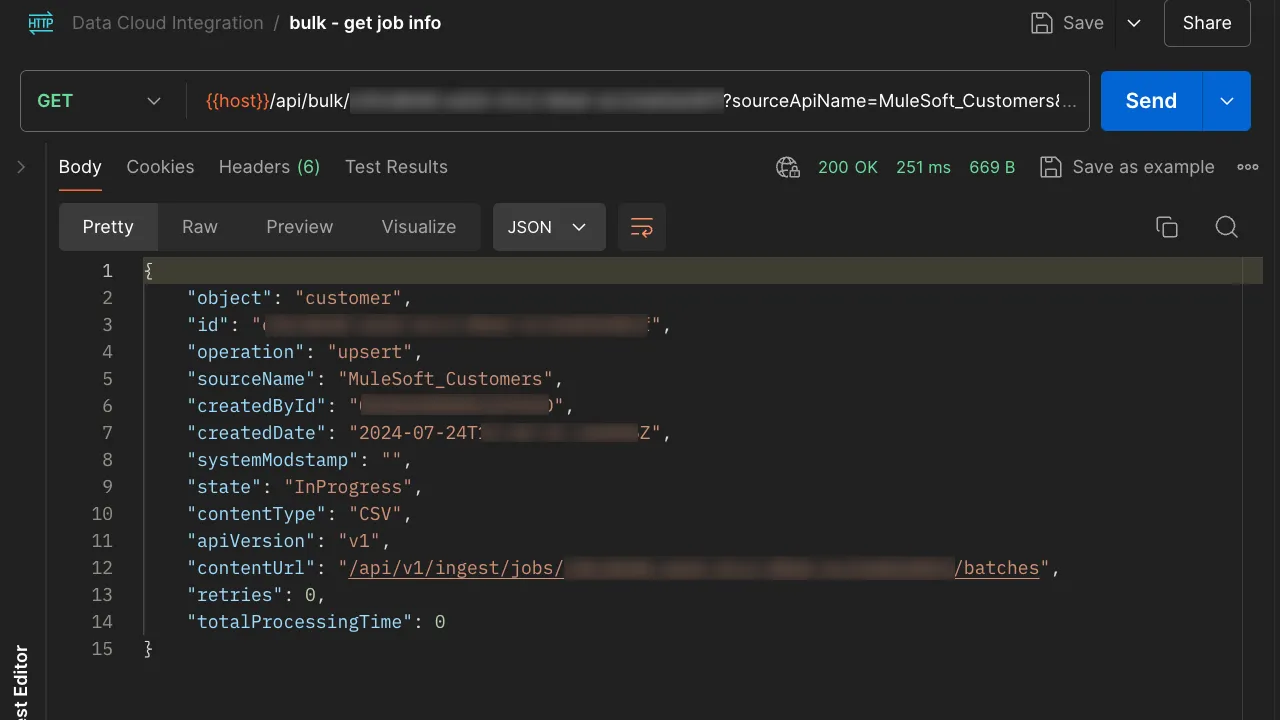The image size is (1280, 720).
Task: Click the 'bulk - get job info' request title
Action: pos(365,23)
